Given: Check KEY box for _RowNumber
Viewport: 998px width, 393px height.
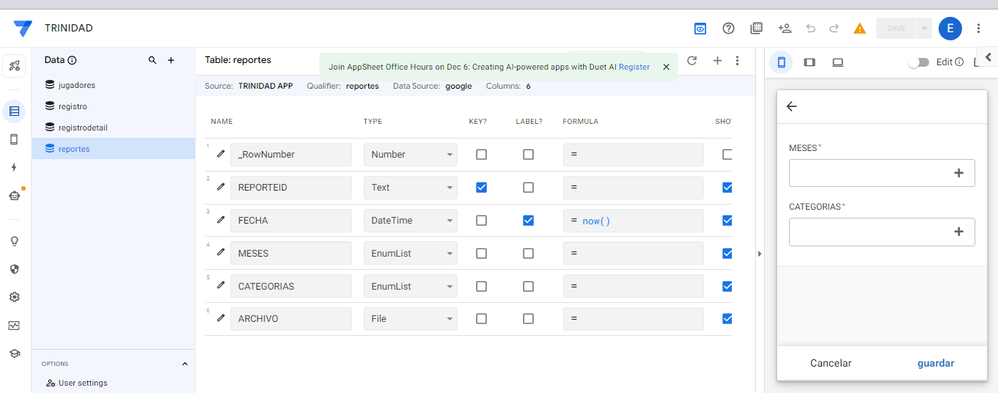Looking at the screenshot, I should [x=481, y=154].
